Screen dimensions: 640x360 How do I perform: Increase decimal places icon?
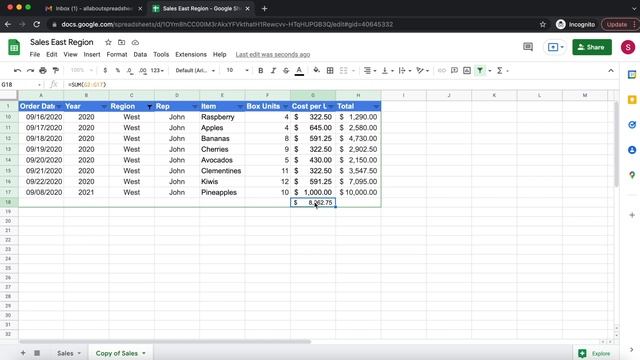142,71
